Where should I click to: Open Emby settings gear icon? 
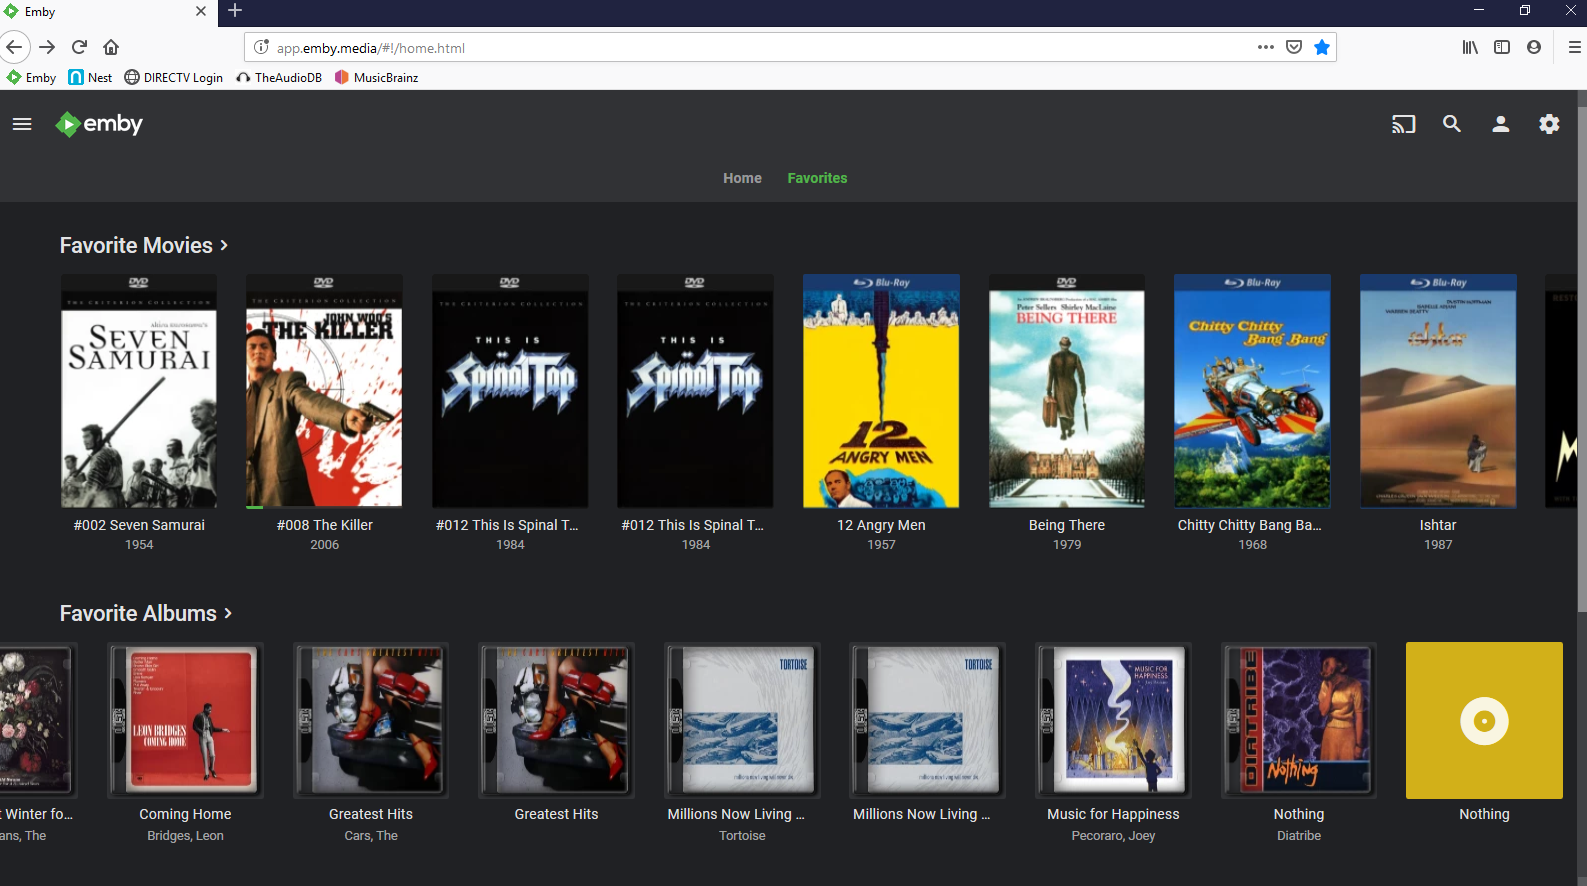pyautogui.click(x=1548, y=124)
